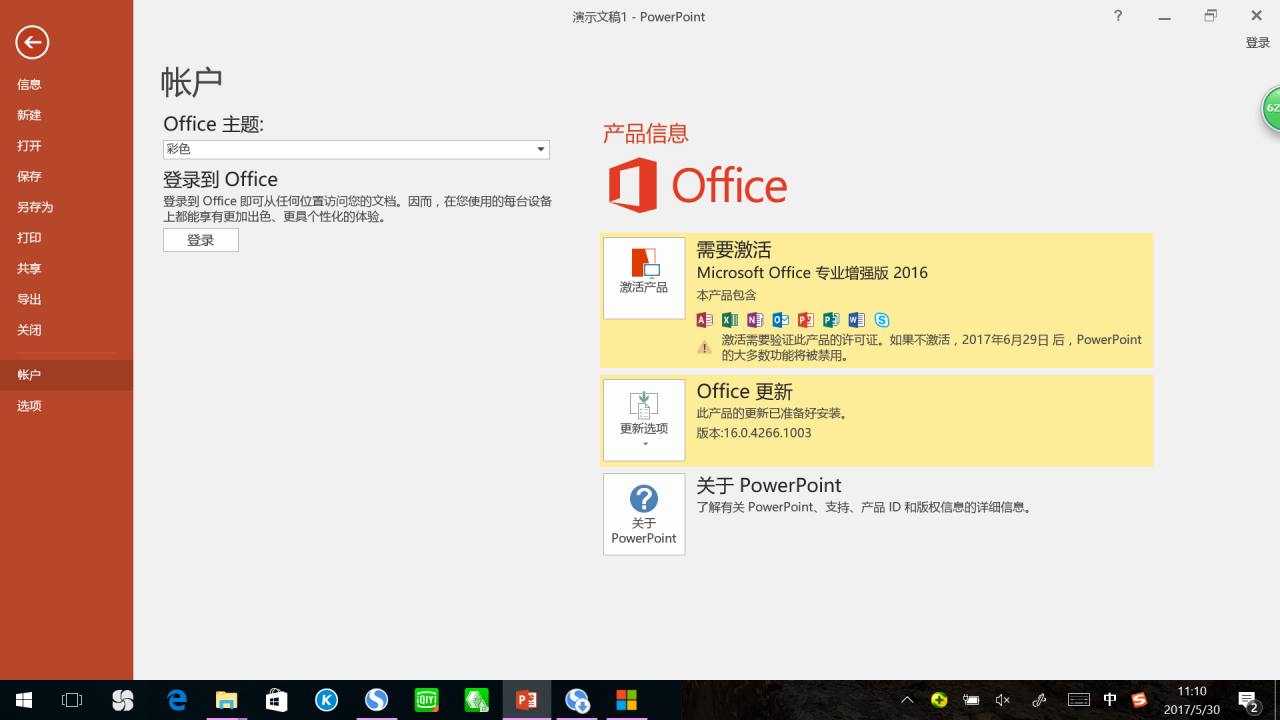
Task: Click the Word icon under 本产品包含
Action: (856, 319)
